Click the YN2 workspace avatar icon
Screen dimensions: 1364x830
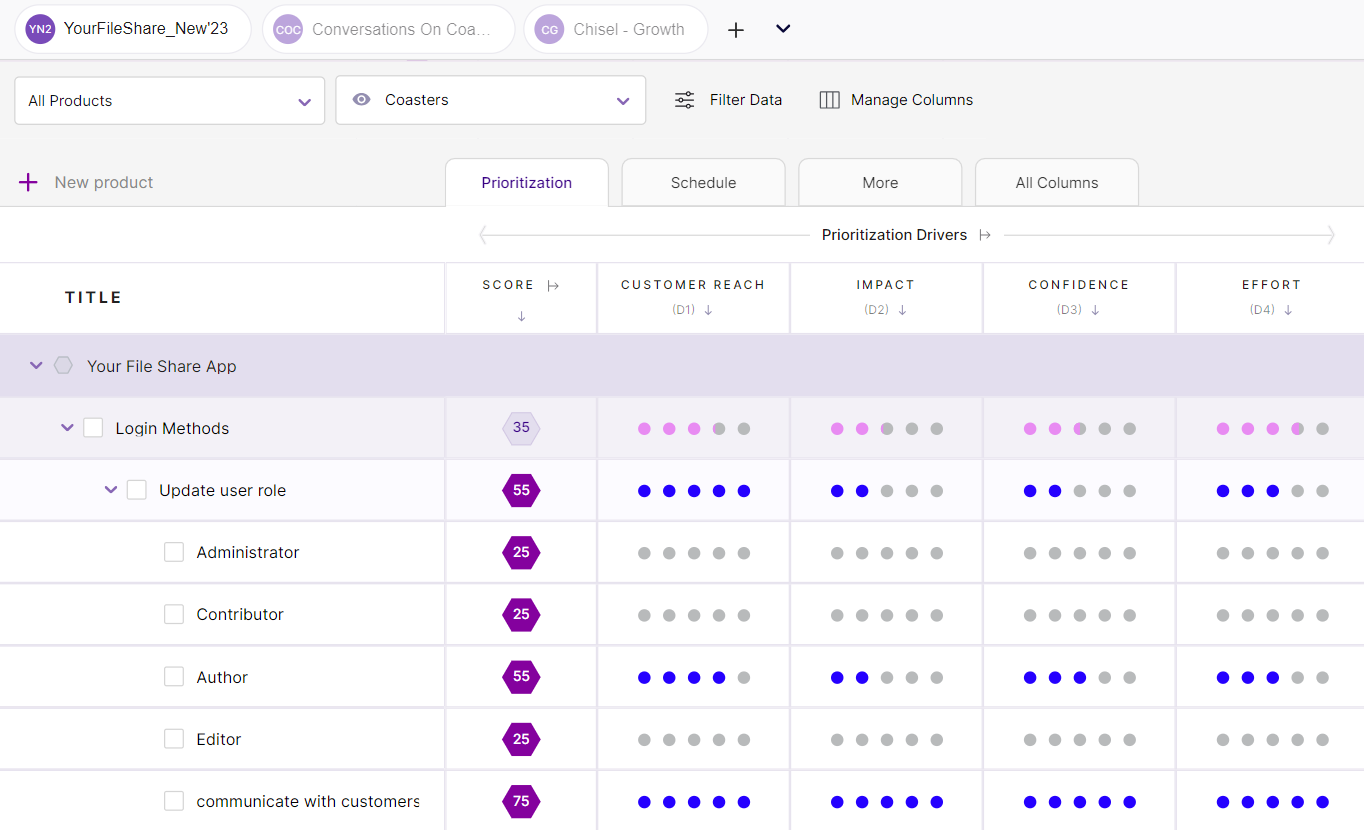[40, 29]
